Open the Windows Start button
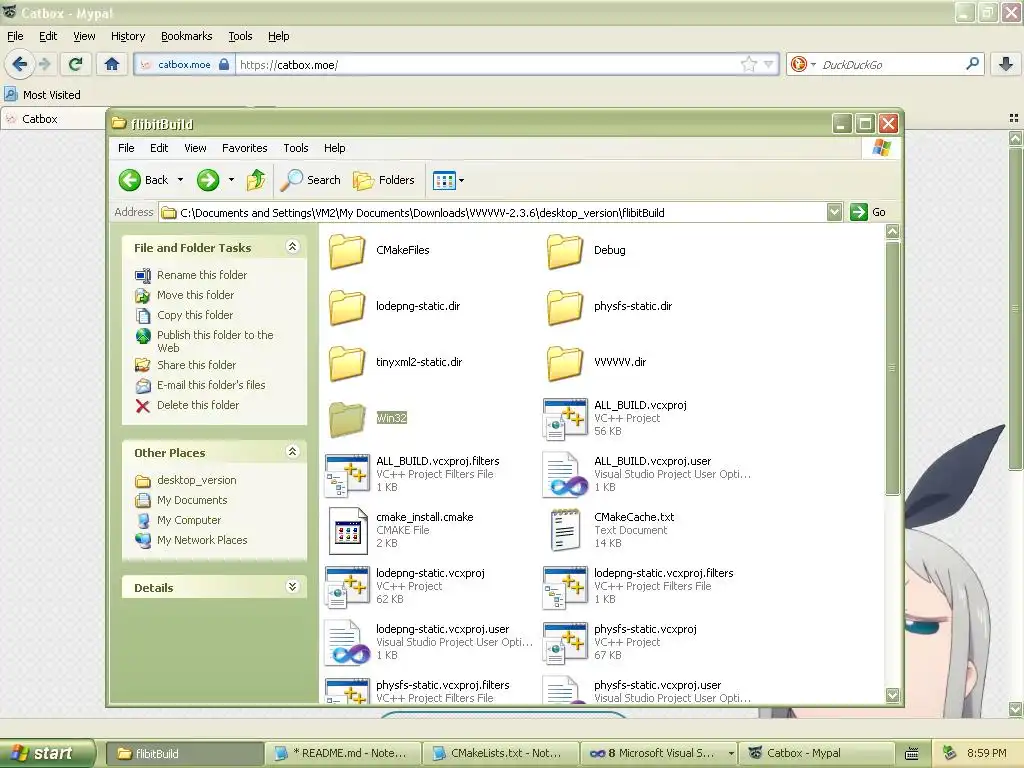 tap(47, 753)
